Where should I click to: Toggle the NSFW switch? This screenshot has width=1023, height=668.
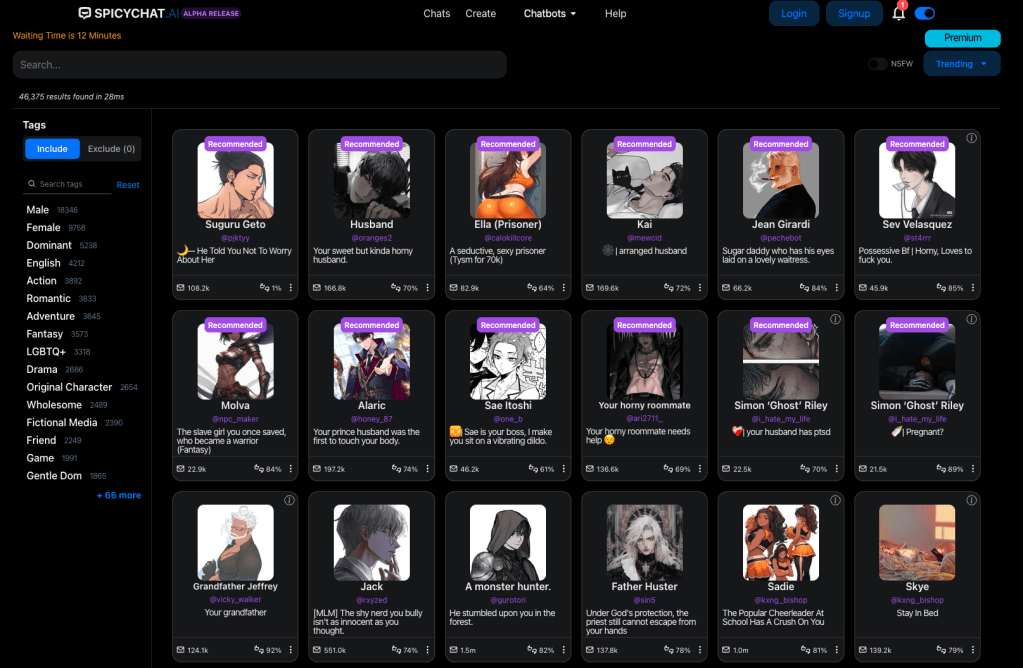(x=877, y=64)
